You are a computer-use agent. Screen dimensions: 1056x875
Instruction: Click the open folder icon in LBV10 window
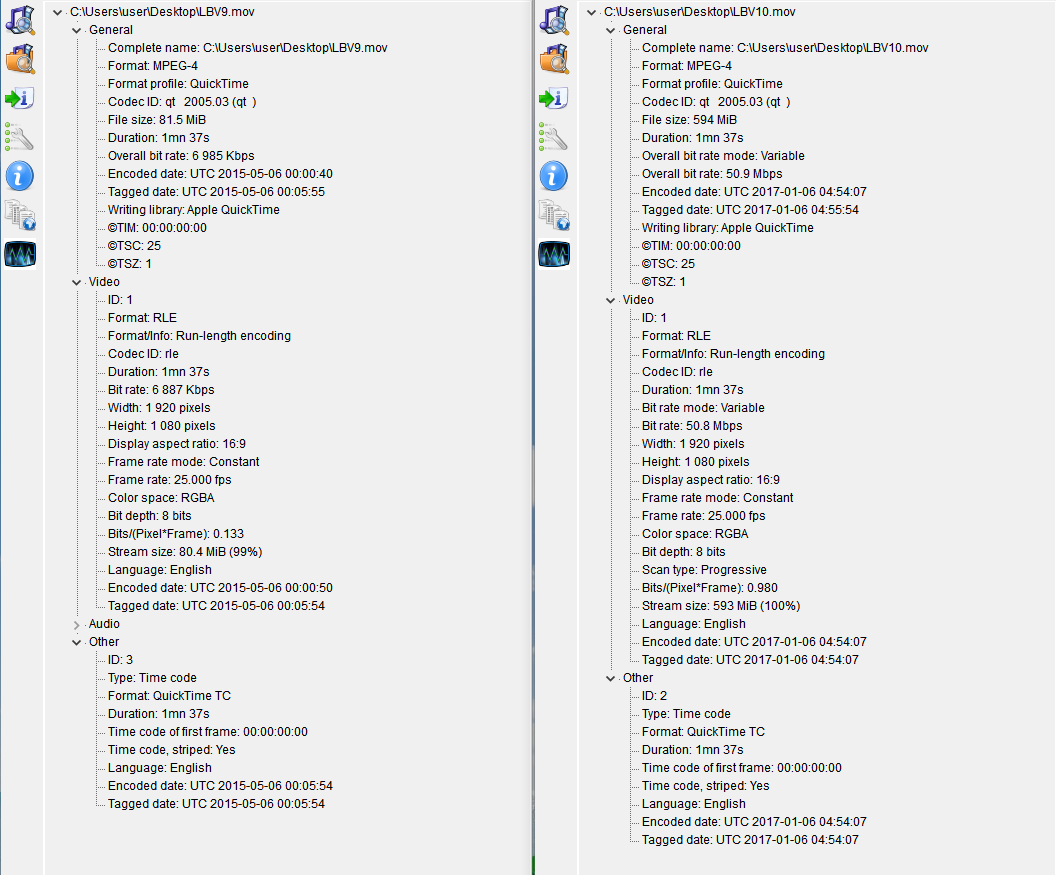click(554, 59)
